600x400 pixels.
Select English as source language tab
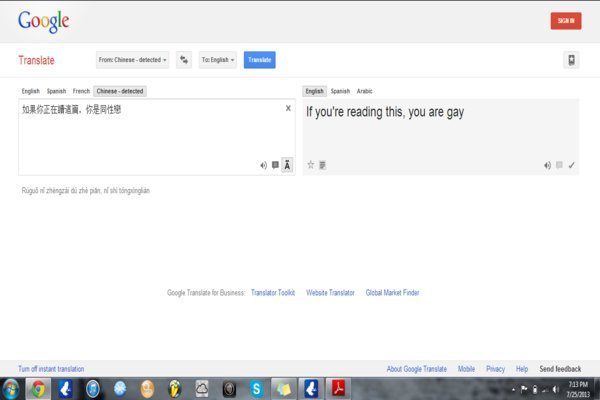(x=31, y=91)
